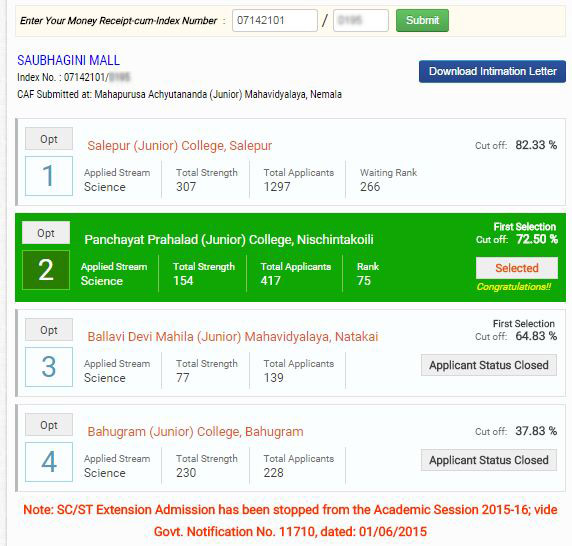Click Applicant Status Closed for Bahugram College
Viewport: 572px width, 546px height.
(x=489, y=460)
